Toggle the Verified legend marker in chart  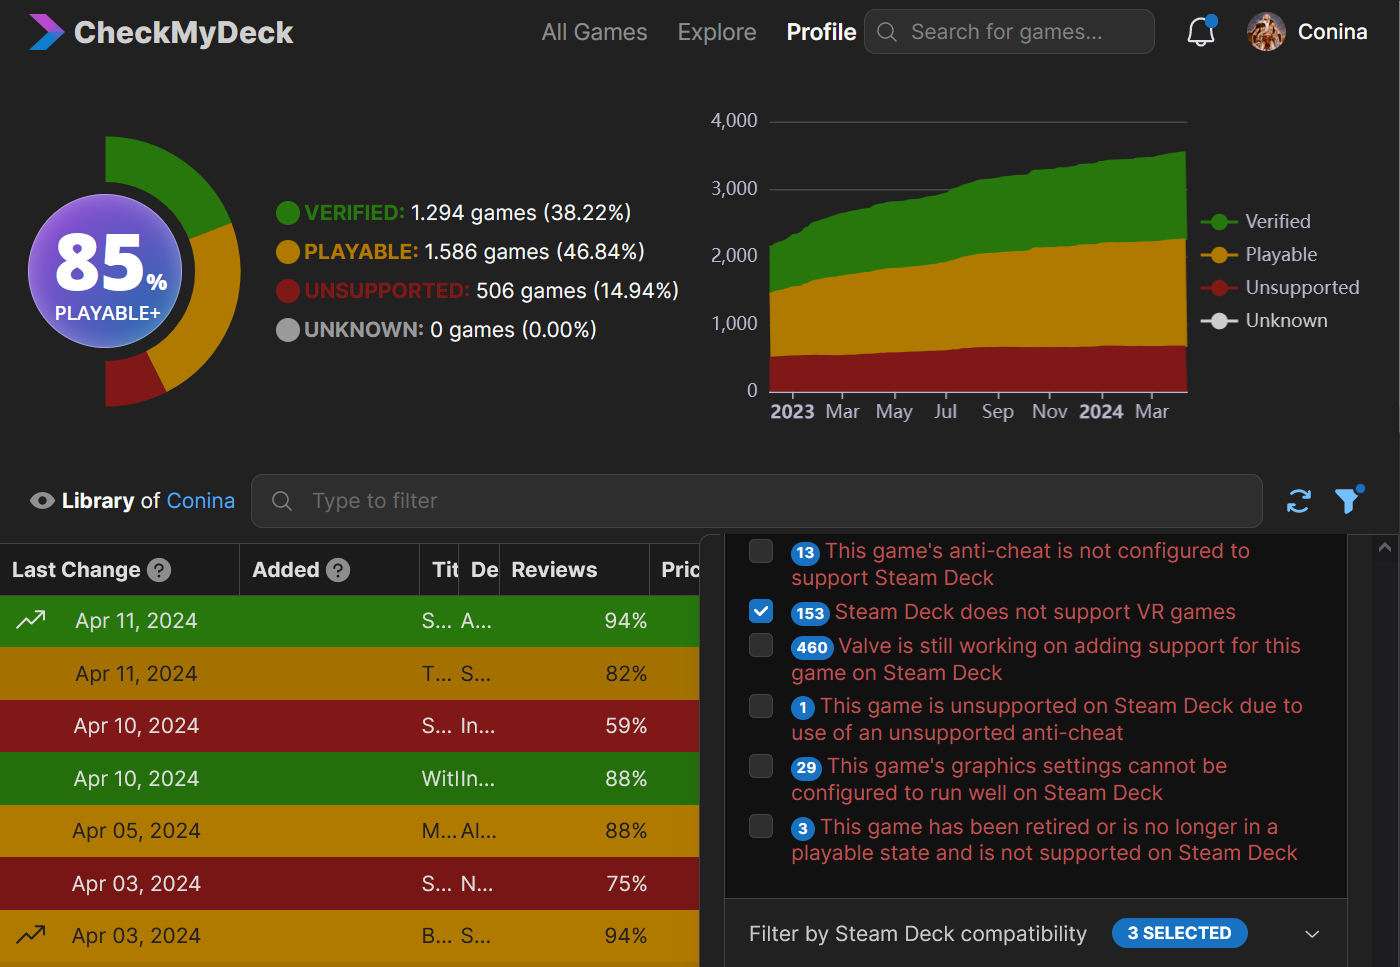[1219, 222]
